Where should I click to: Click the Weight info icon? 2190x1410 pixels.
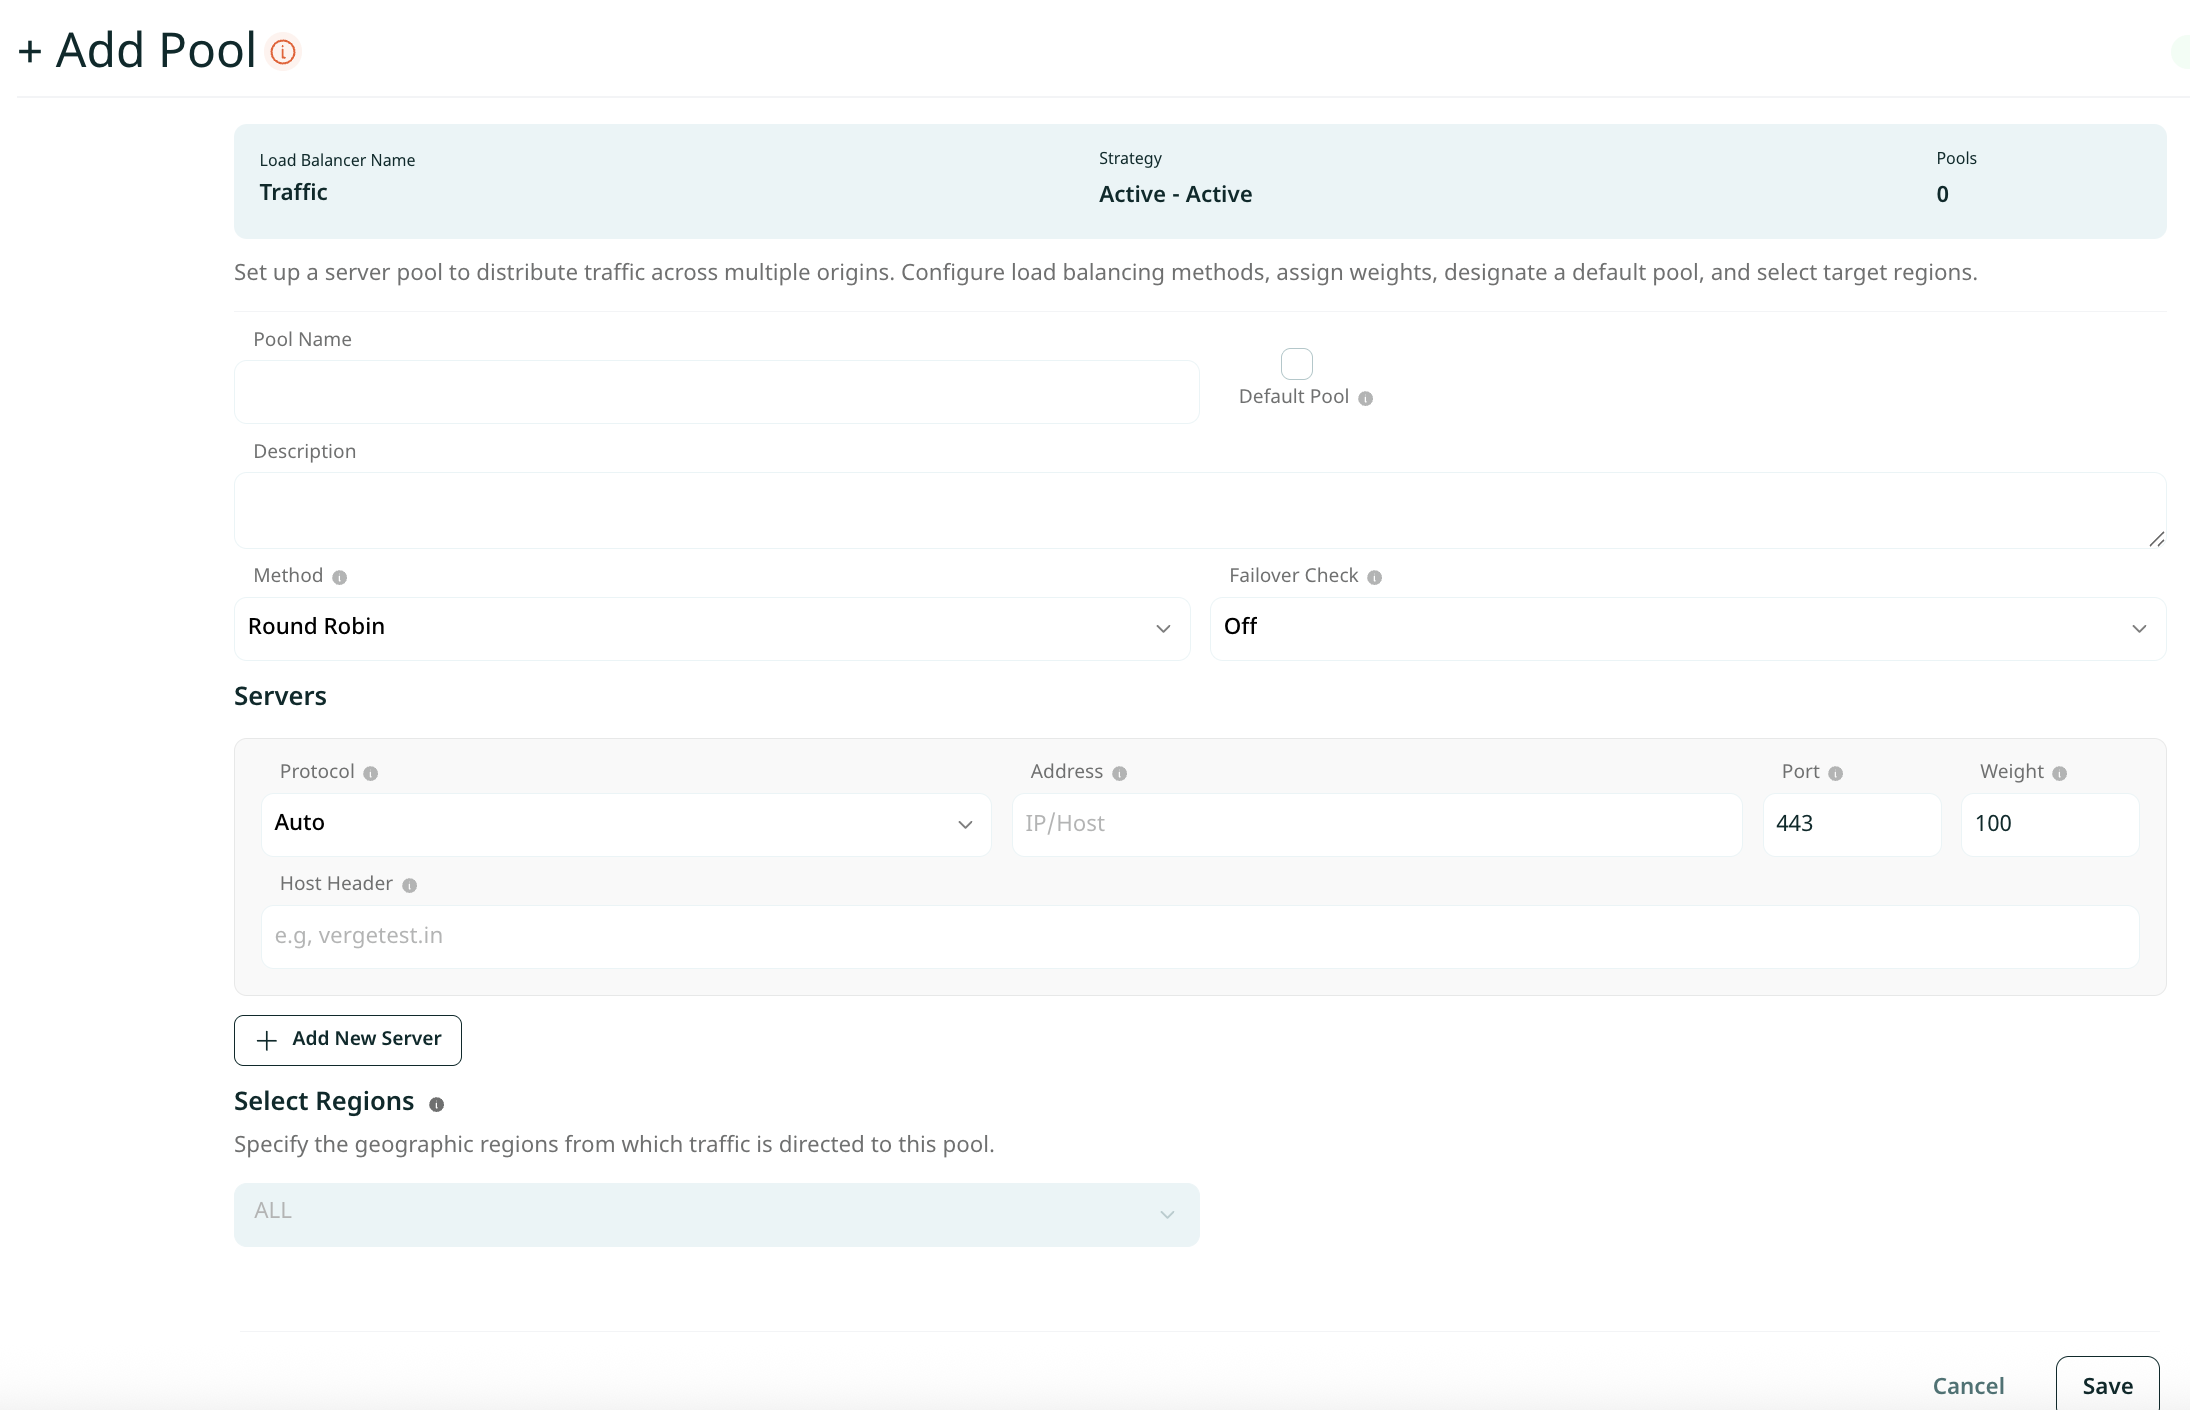(2059, 773)
